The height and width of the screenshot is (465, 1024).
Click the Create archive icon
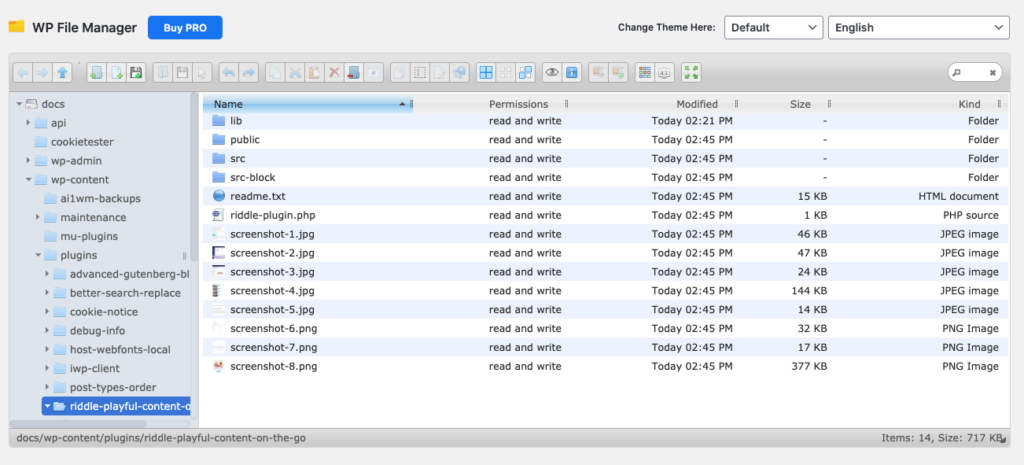[x=618, y=72]
